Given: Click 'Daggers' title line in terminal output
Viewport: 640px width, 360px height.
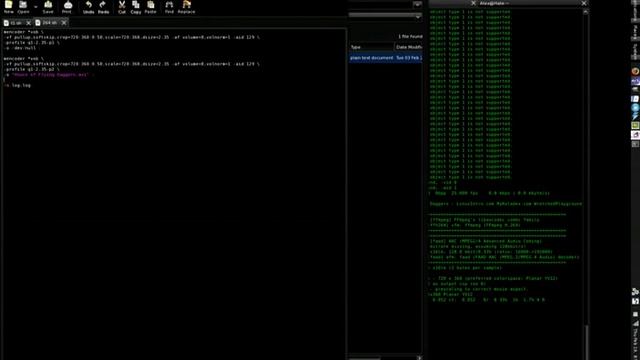Looking at the screenshot, I should pyautogui.click(x=506, y=204).
